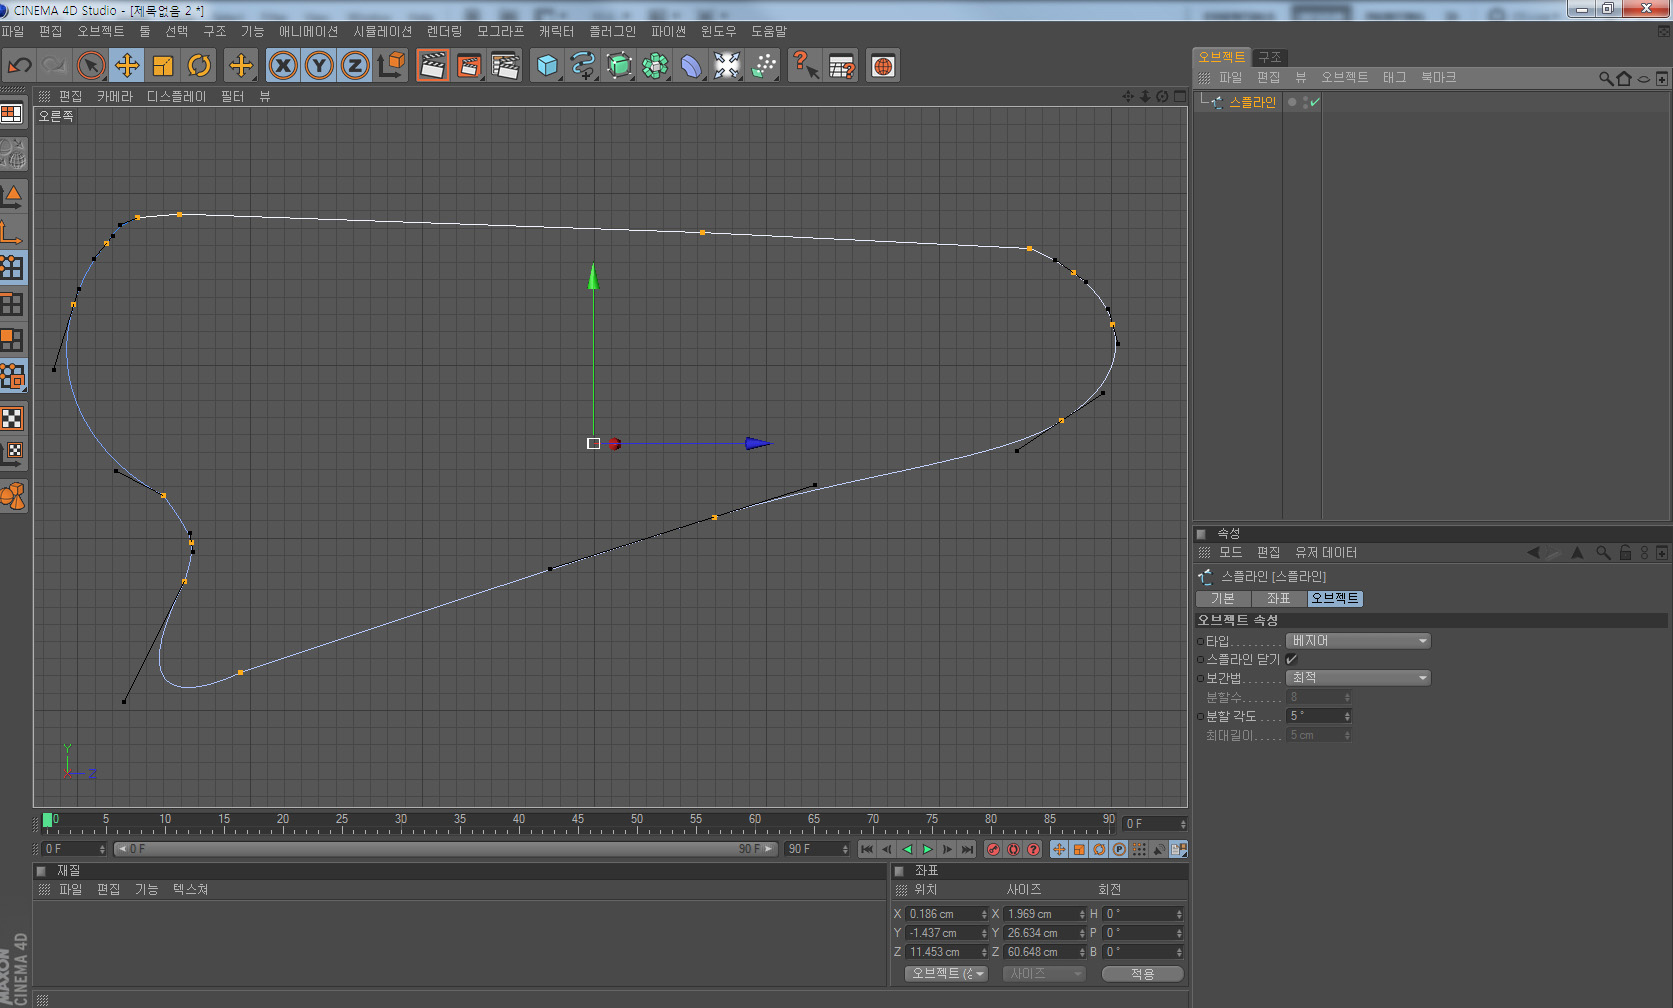Switch to the 구조 tab

(1270, 57)
